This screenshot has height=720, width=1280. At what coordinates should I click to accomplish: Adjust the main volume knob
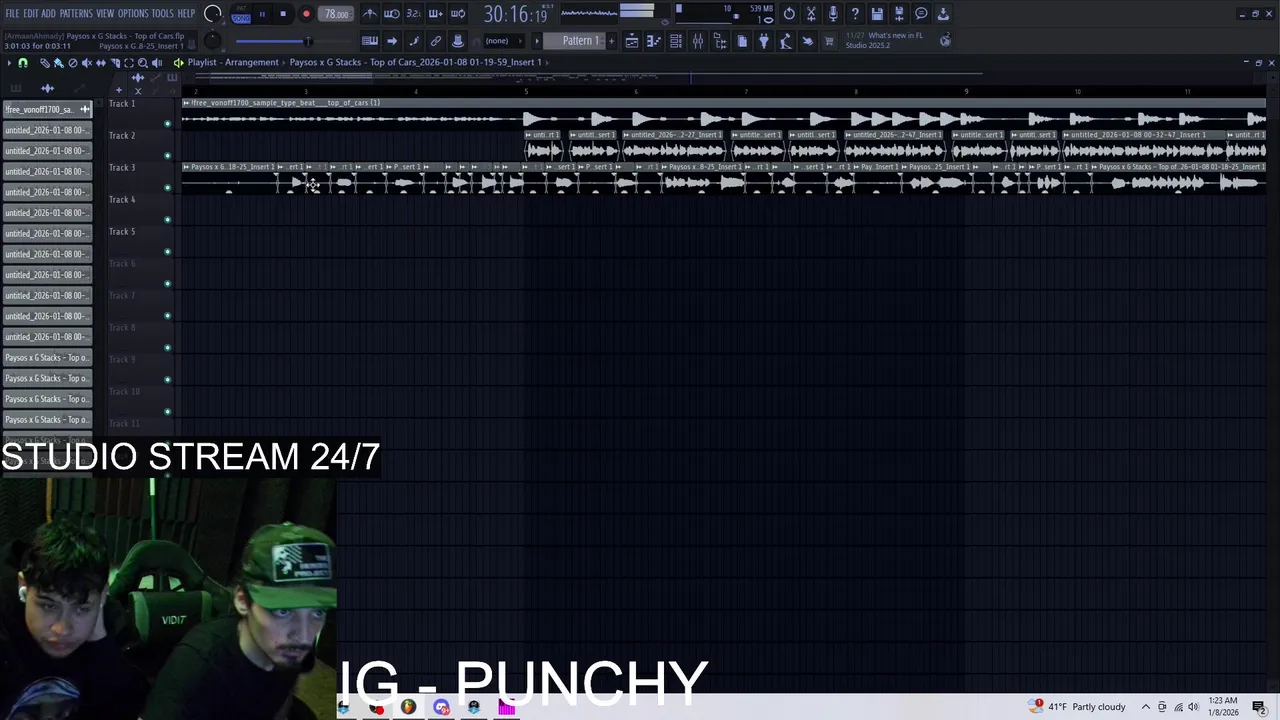coord(212,14)
